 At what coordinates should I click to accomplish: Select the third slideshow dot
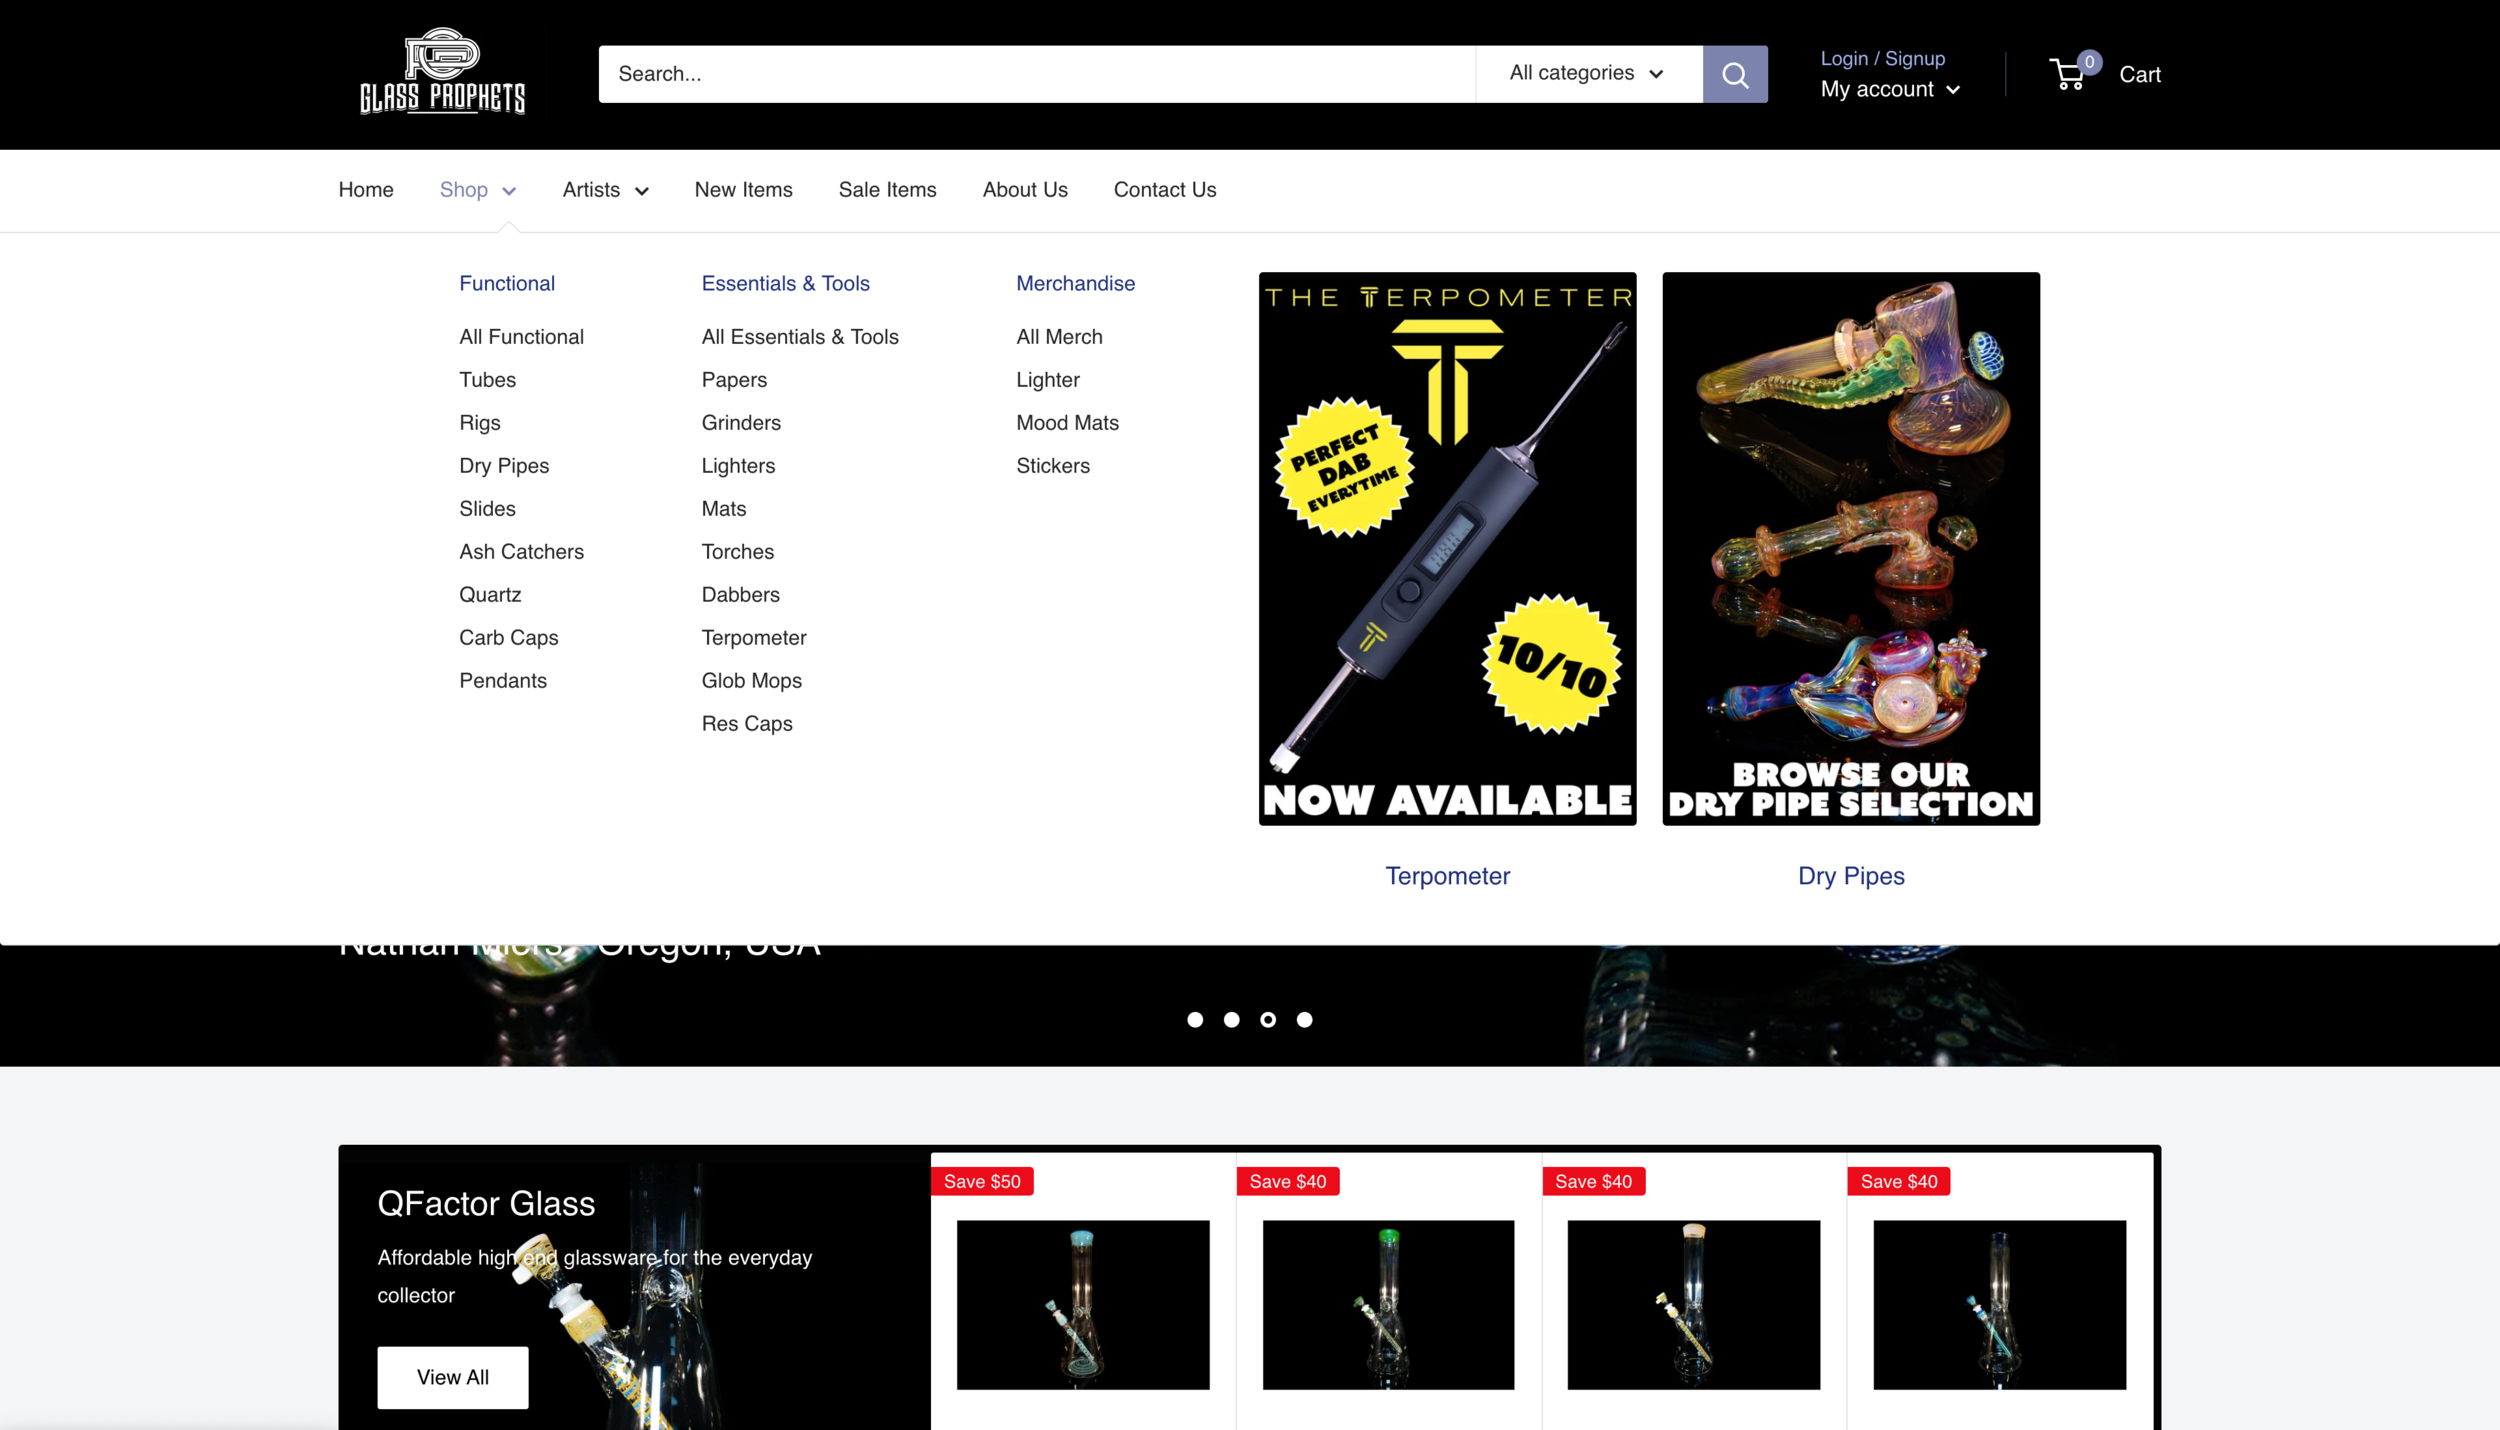click(x=1268, y=1020)
